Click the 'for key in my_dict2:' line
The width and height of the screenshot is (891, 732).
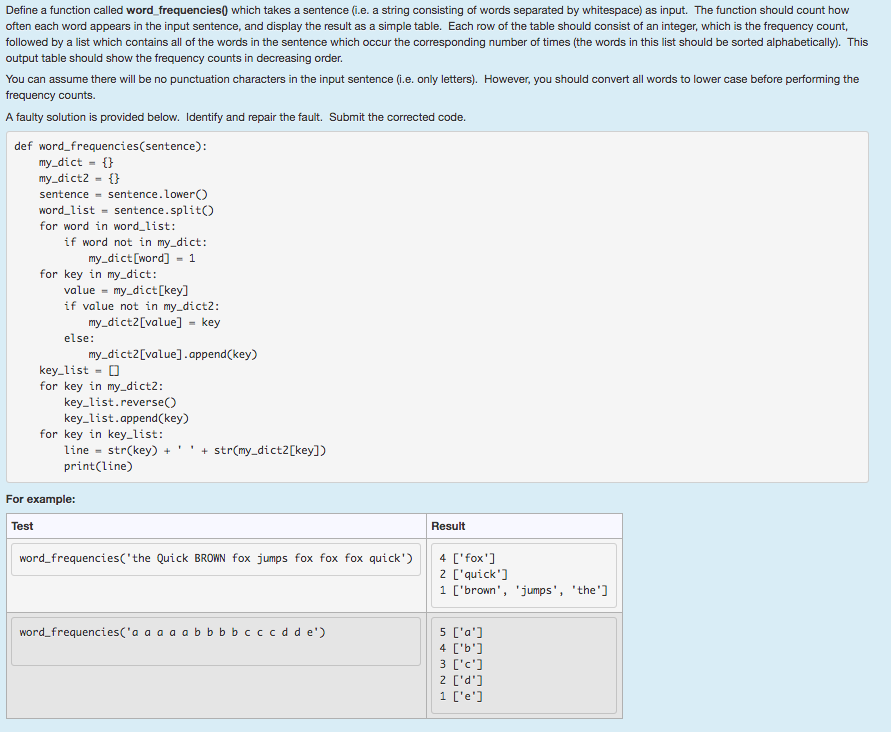pos(101,386)
